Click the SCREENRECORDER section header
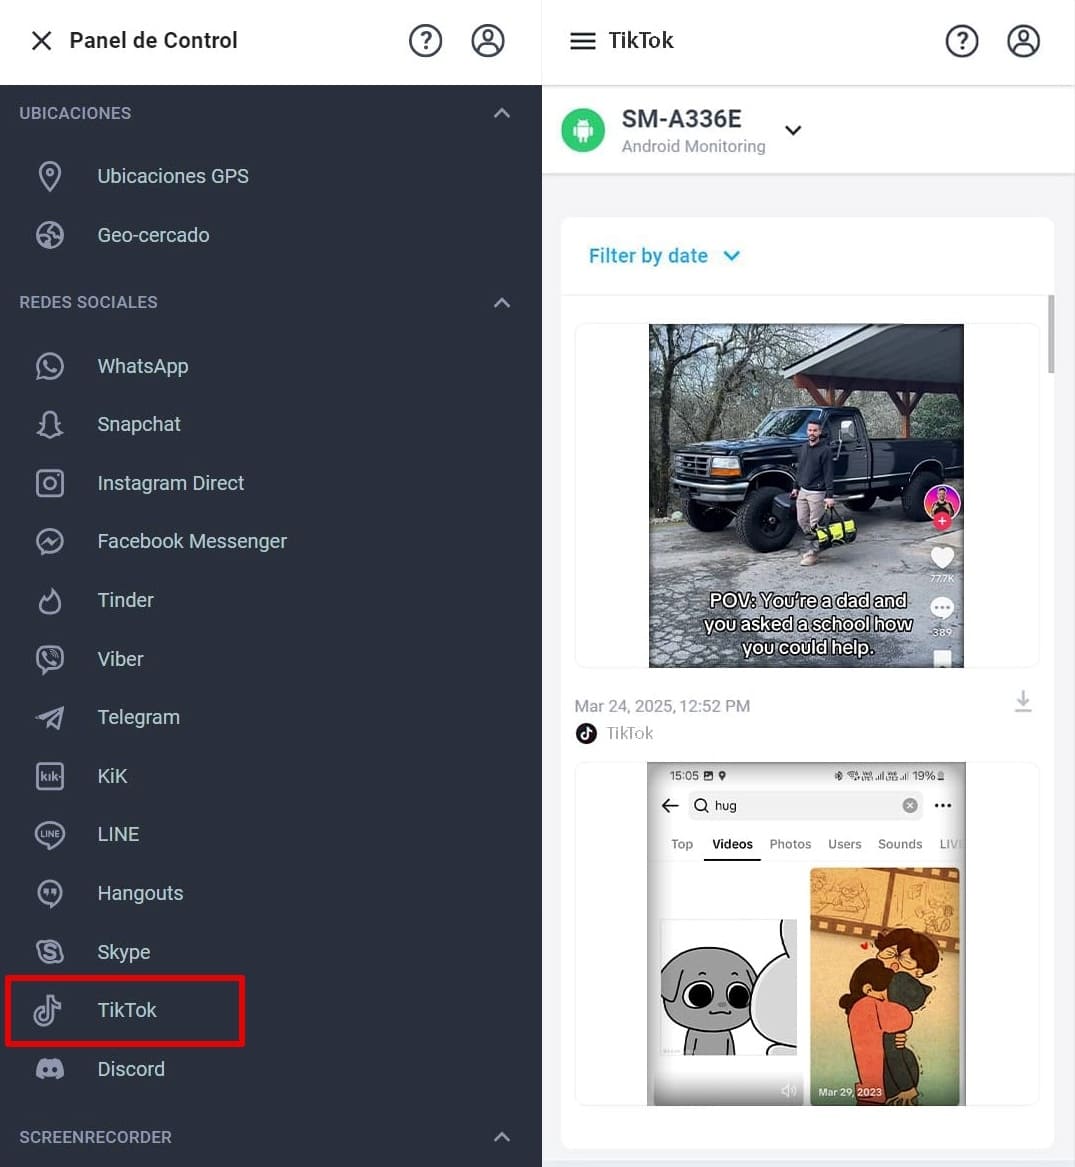 pos(95,1137)
